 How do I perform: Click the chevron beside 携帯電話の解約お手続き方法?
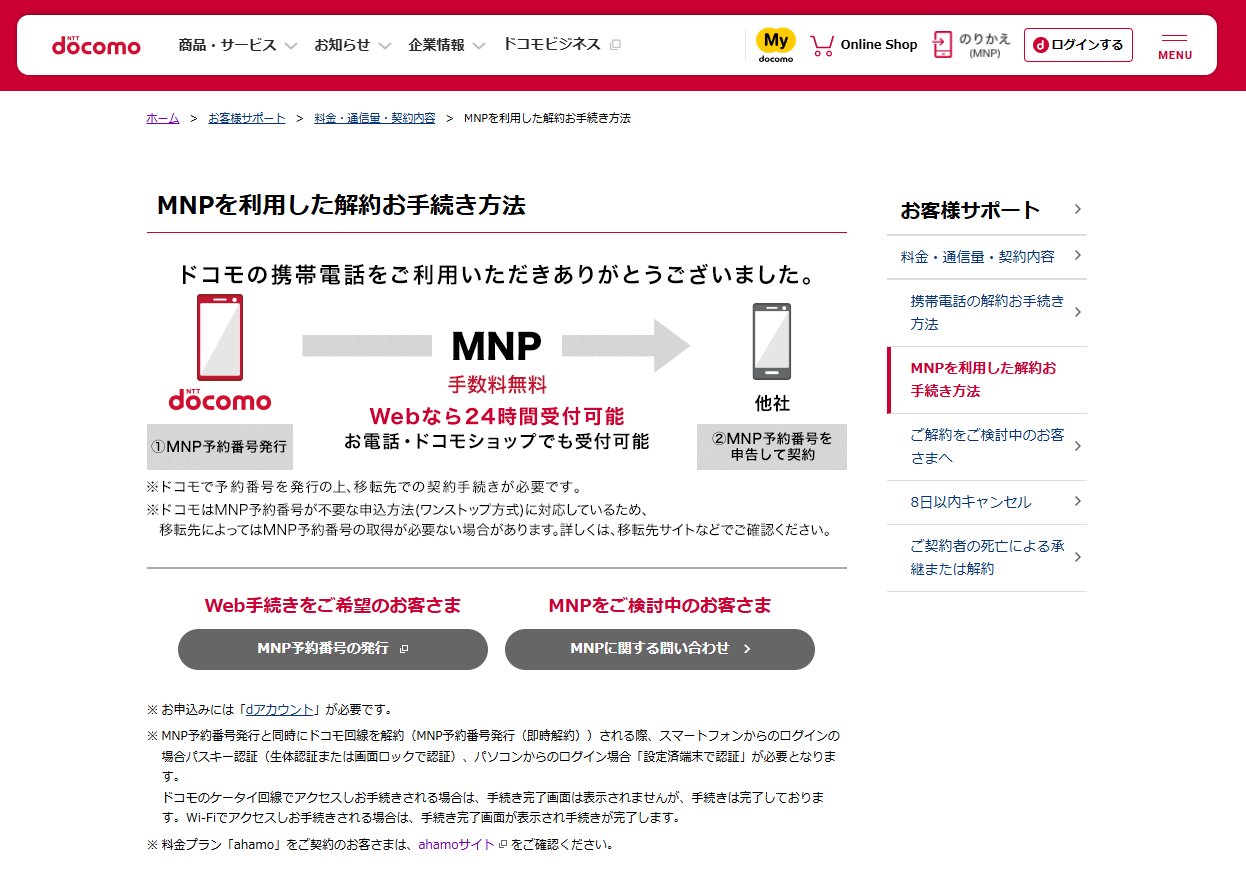(1078, 312)
